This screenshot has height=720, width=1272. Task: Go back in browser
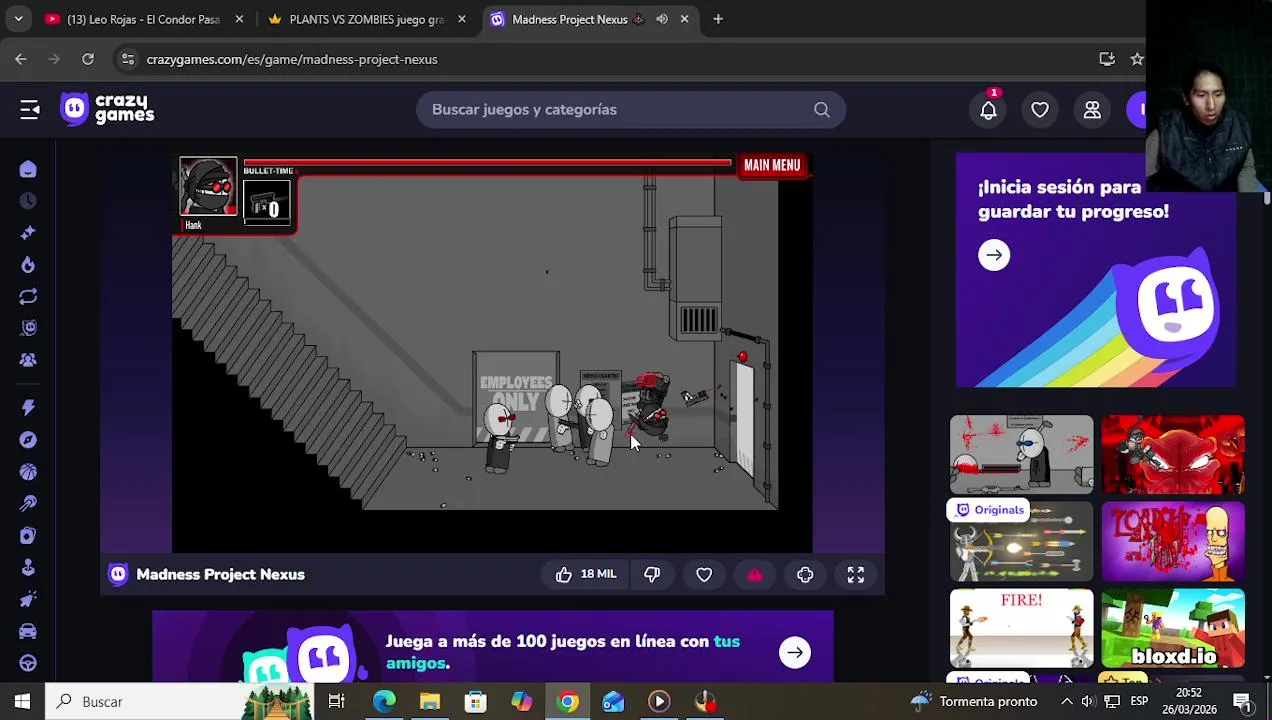tap(21, 59)
